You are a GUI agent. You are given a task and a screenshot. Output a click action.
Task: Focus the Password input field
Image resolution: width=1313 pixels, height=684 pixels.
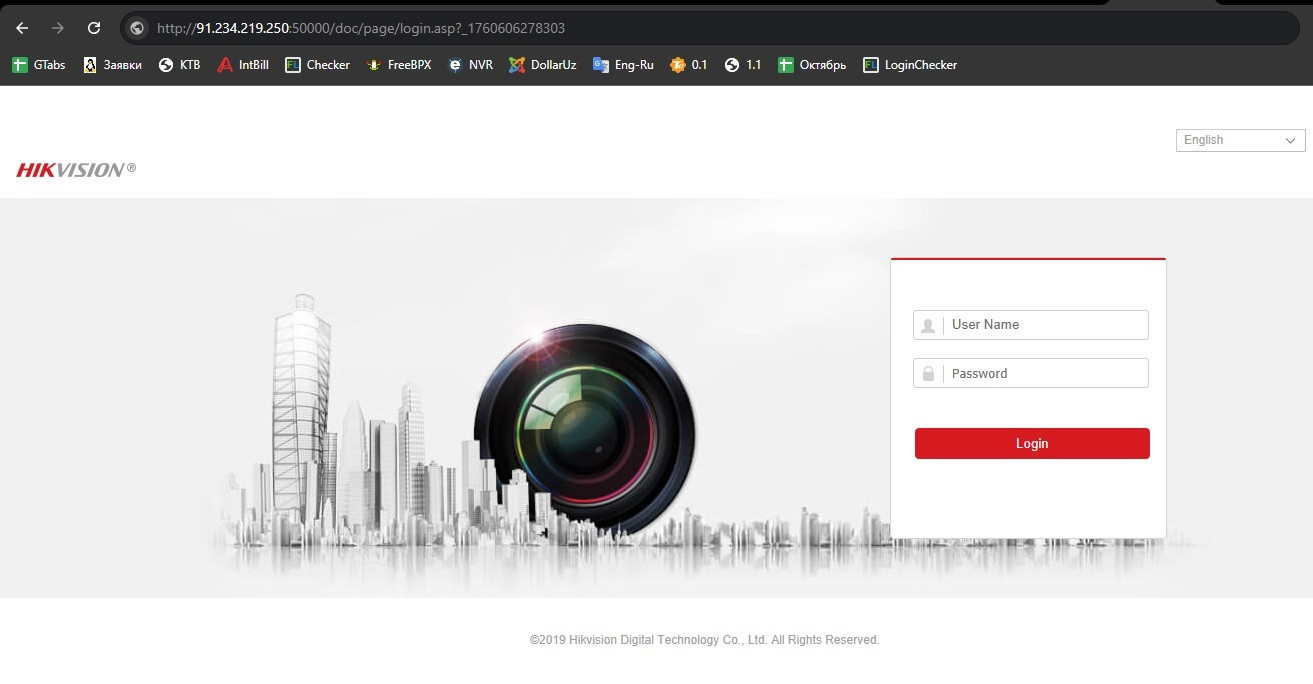(1045, 374)
